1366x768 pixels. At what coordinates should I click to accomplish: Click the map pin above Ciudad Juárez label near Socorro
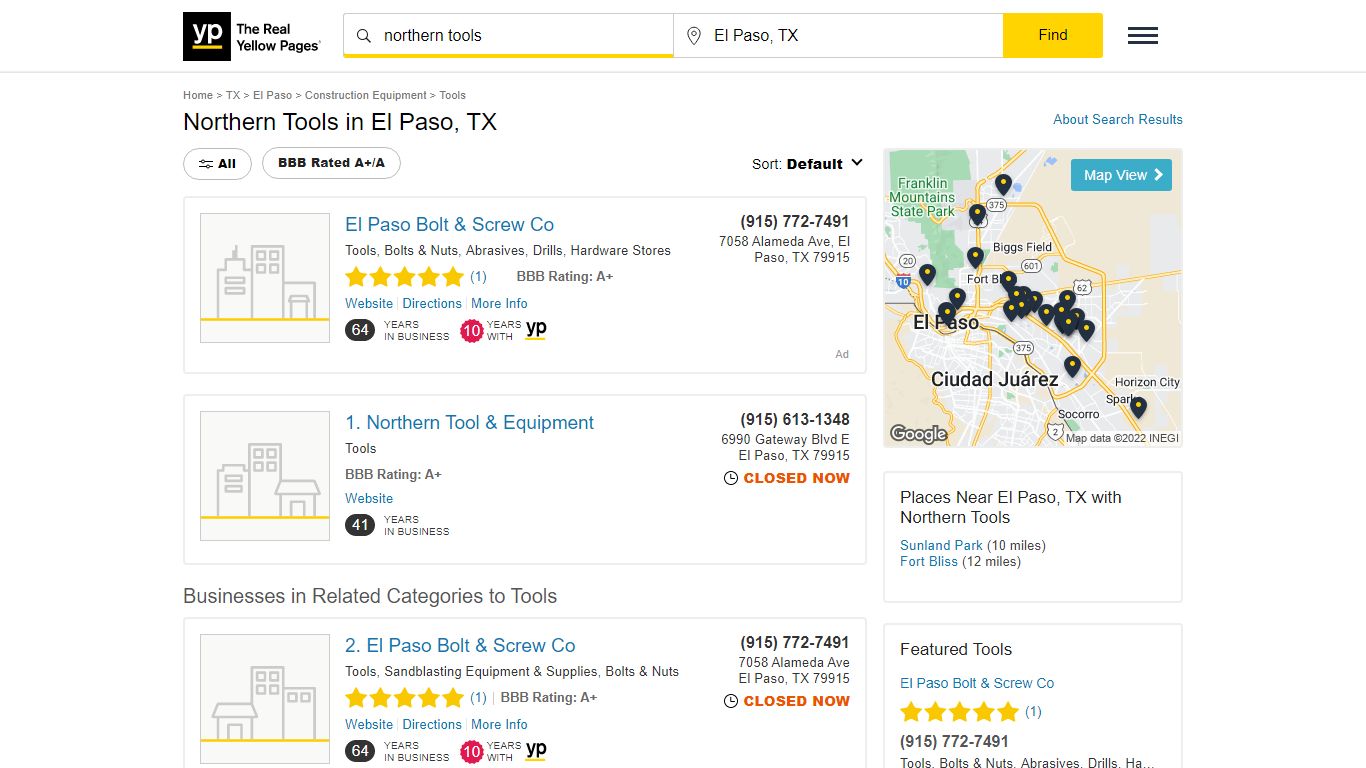pos(1072,367)
